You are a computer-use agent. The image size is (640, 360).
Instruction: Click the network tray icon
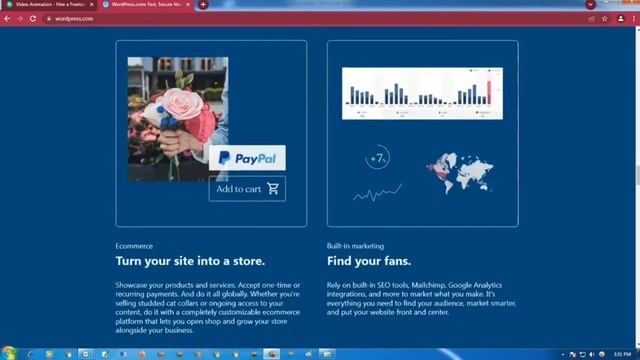point(582,355)
